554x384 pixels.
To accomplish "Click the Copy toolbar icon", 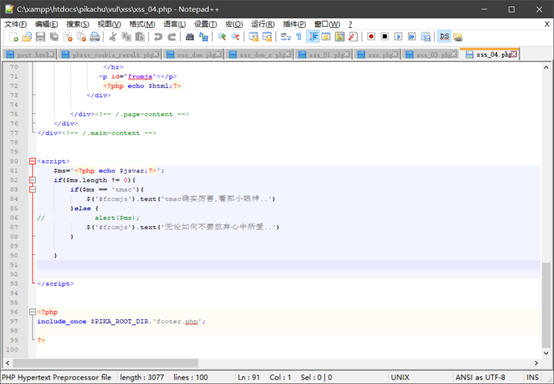I will coord(126,37).
